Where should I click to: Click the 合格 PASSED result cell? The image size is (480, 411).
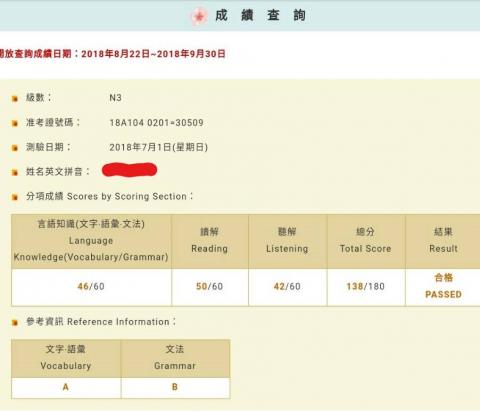coord(443,287)
